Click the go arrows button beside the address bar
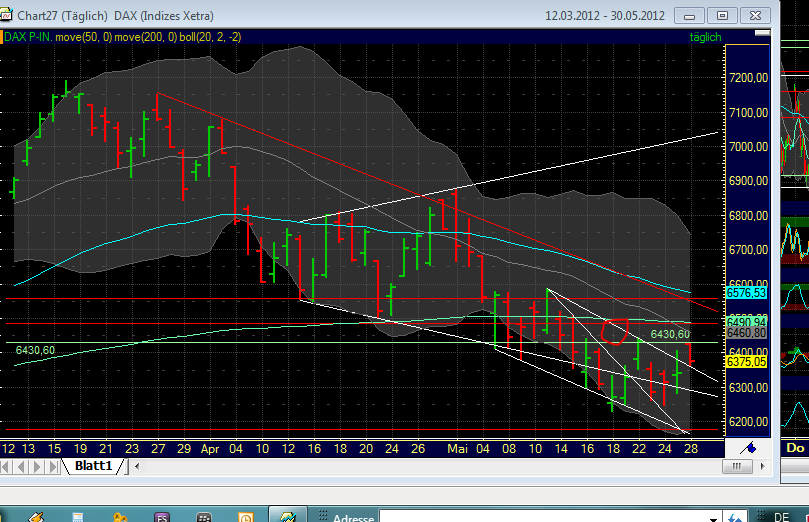 735,516
